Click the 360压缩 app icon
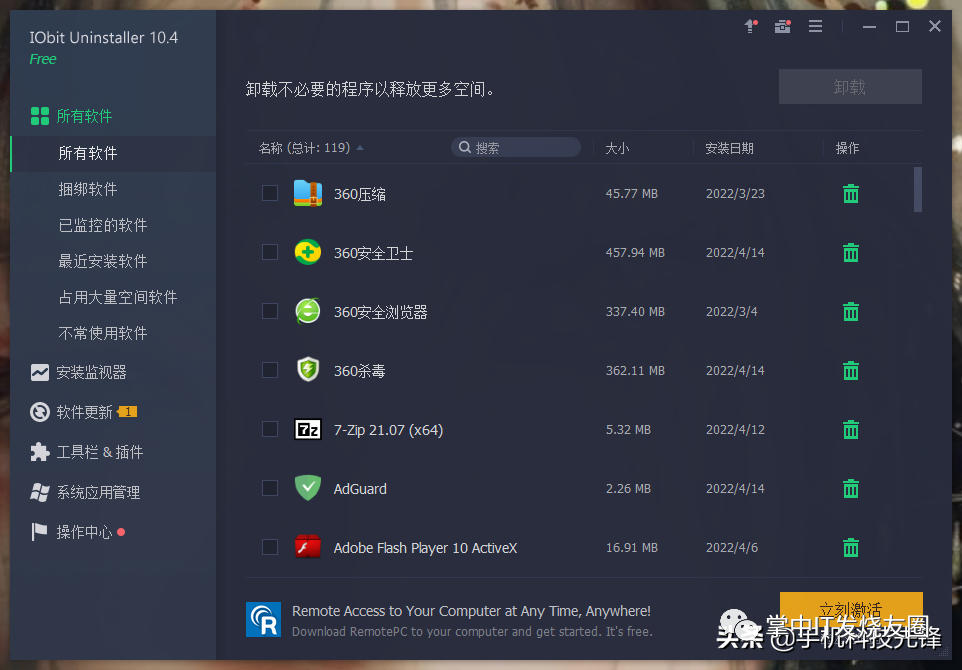This screenshot has width=962, height=670. [308, 193]
